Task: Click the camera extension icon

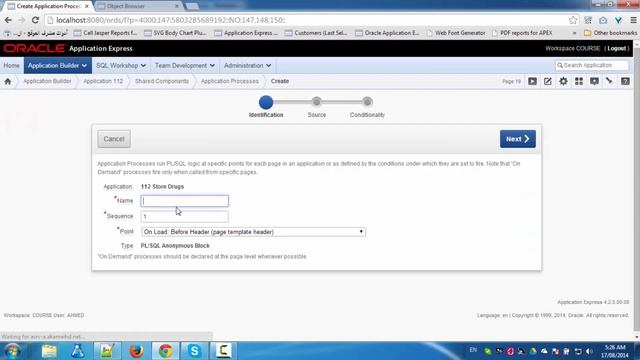Action: click(603, 20)
